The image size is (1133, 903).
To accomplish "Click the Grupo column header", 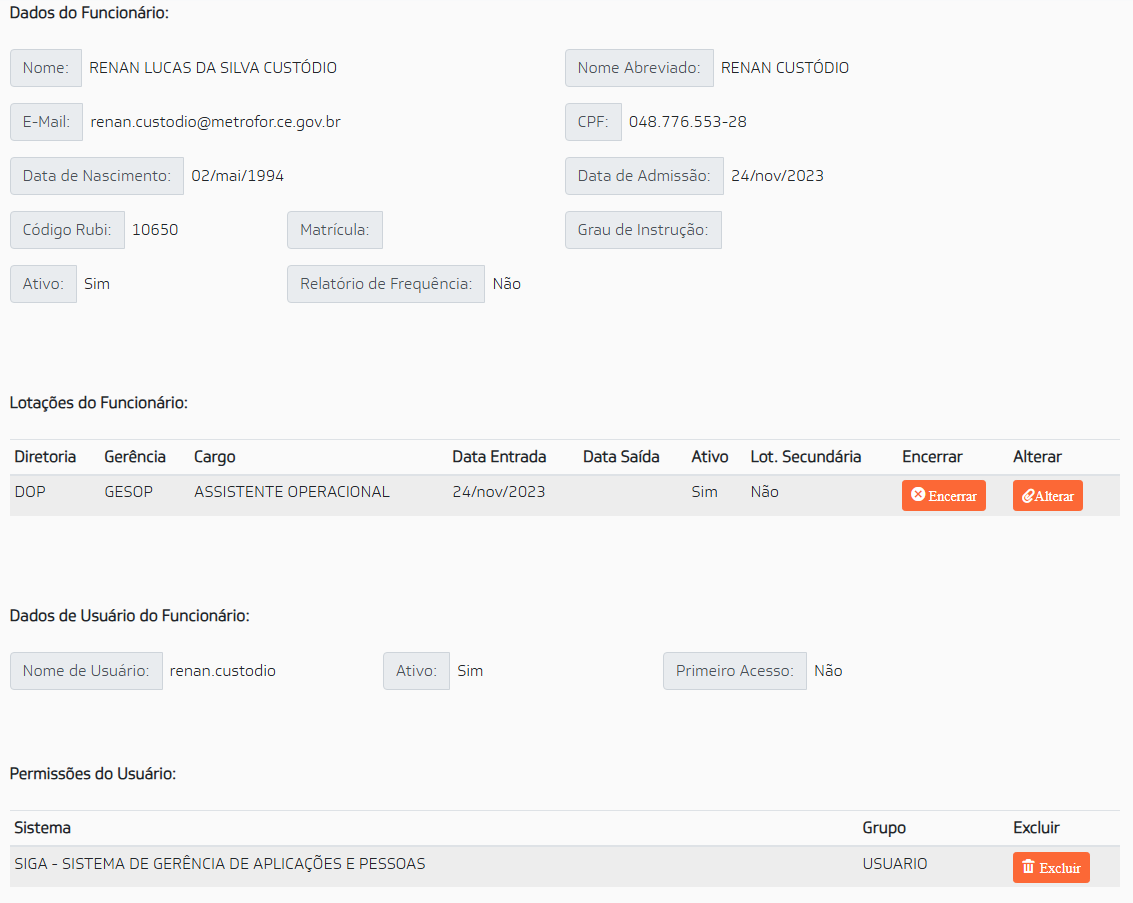I will tap(884, 828).
